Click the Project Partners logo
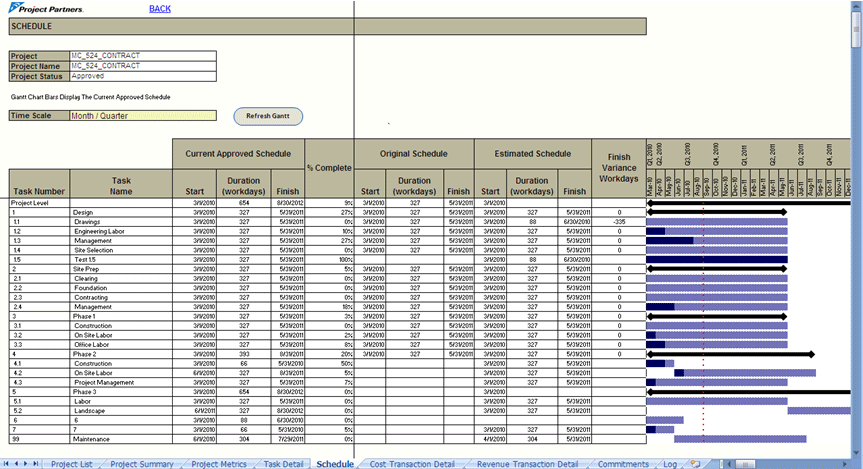Screen dimensions: 863x469 (x=46, y=8)
